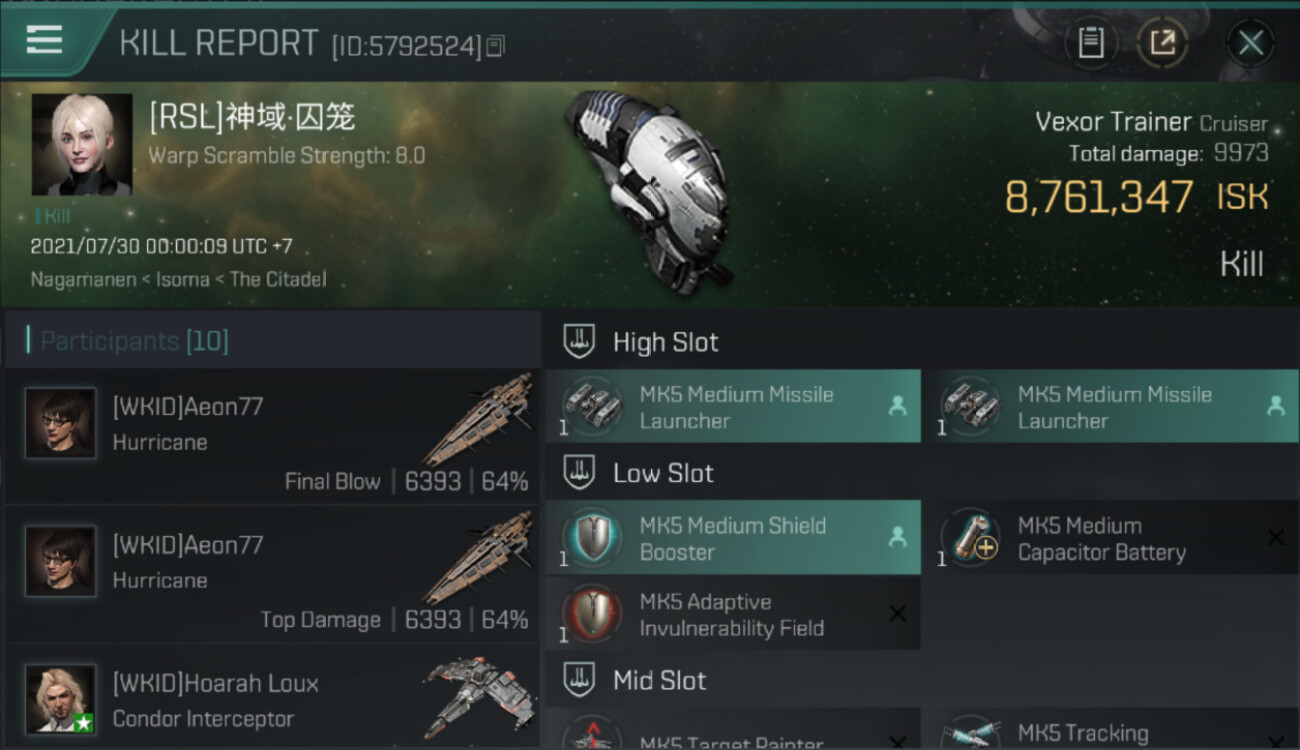Click the victim pilot portrait
The image size is (1300, 750).
82,144
